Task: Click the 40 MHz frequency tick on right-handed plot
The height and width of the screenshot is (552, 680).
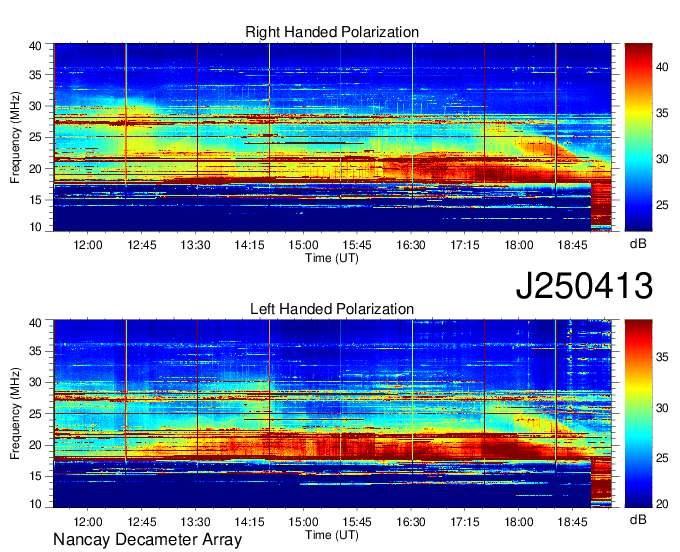Action: point(36,46)
